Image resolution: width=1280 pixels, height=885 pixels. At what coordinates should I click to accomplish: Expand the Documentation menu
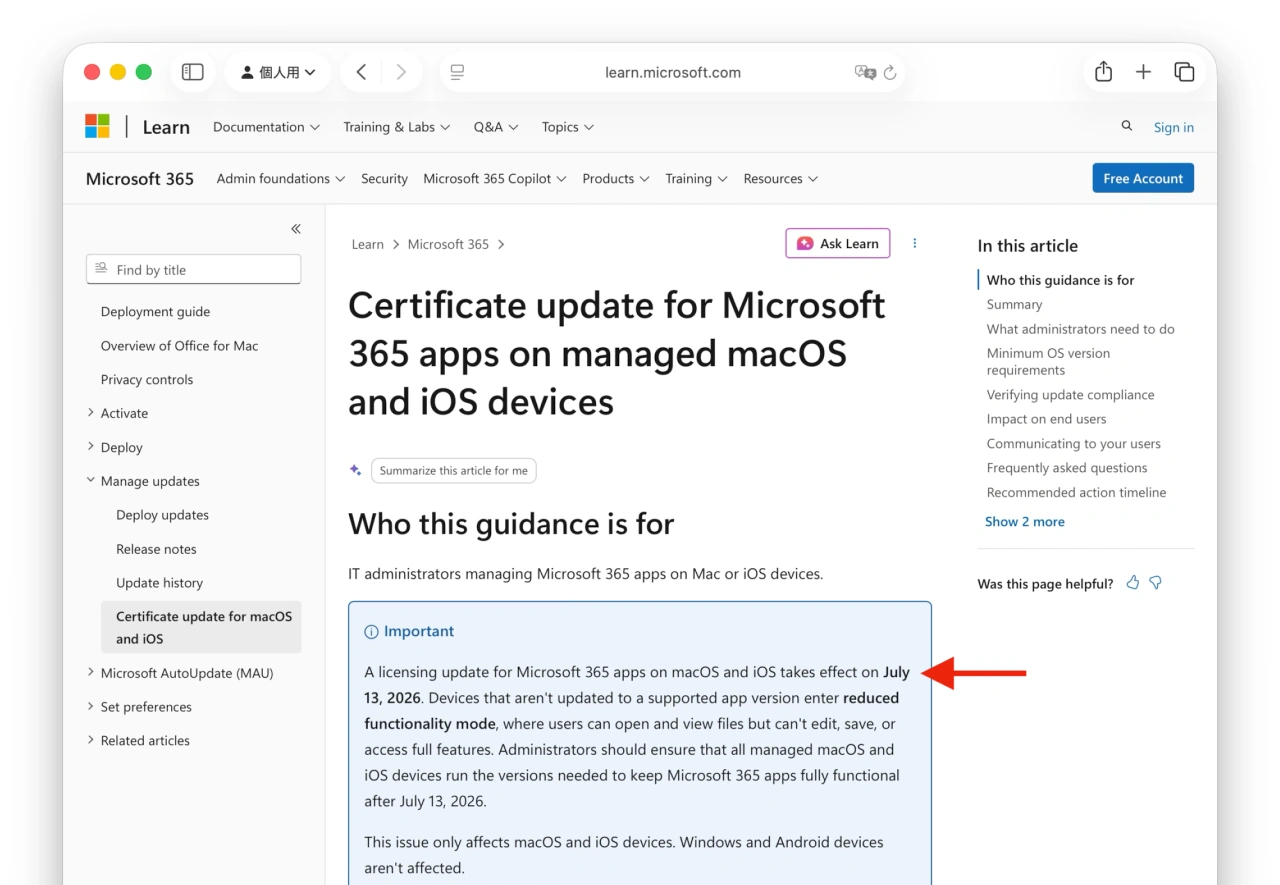(x=266, y=127)
